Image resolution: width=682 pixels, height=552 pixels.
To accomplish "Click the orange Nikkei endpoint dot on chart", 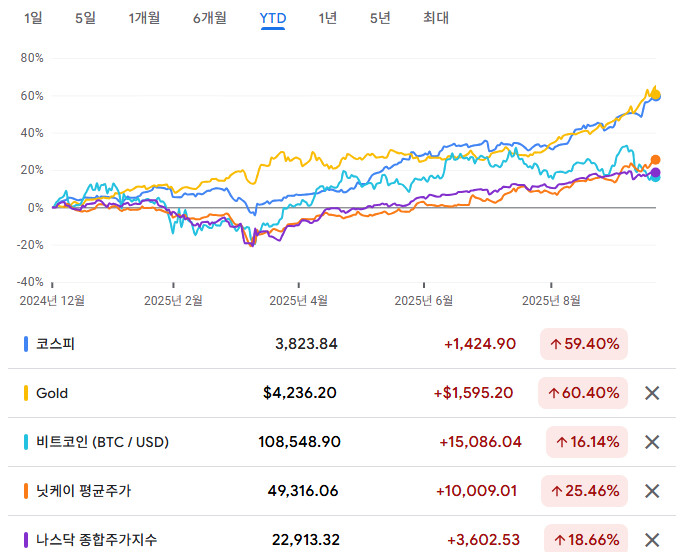I will click(x=656, y=159).
